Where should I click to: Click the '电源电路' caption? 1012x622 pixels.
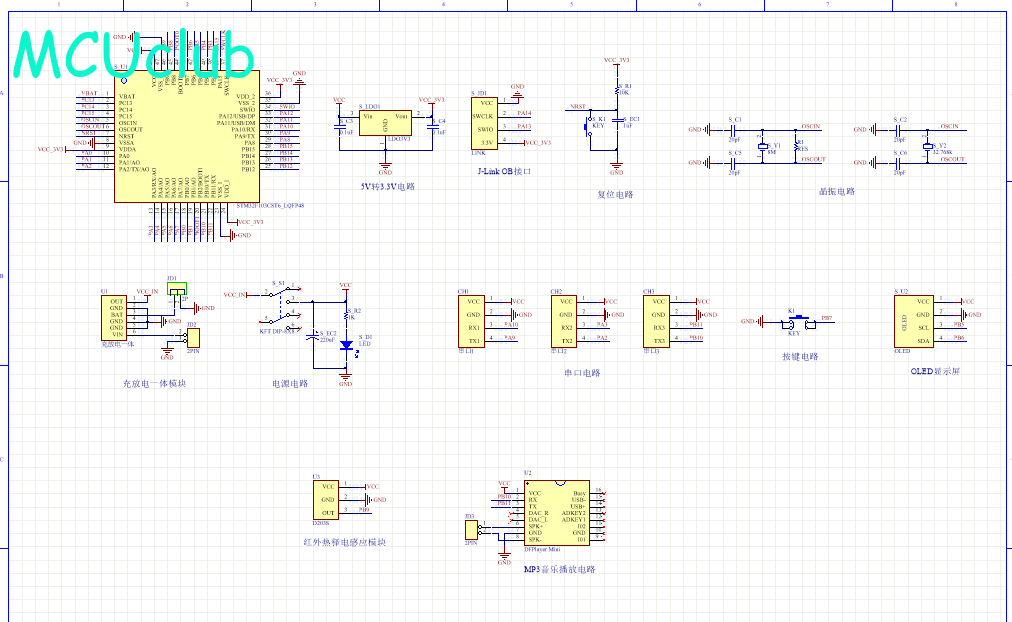(290, 384)
